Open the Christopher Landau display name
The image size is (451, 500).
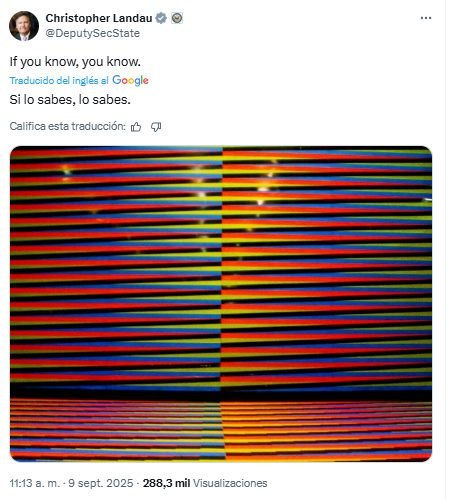[x=99, y=18]
